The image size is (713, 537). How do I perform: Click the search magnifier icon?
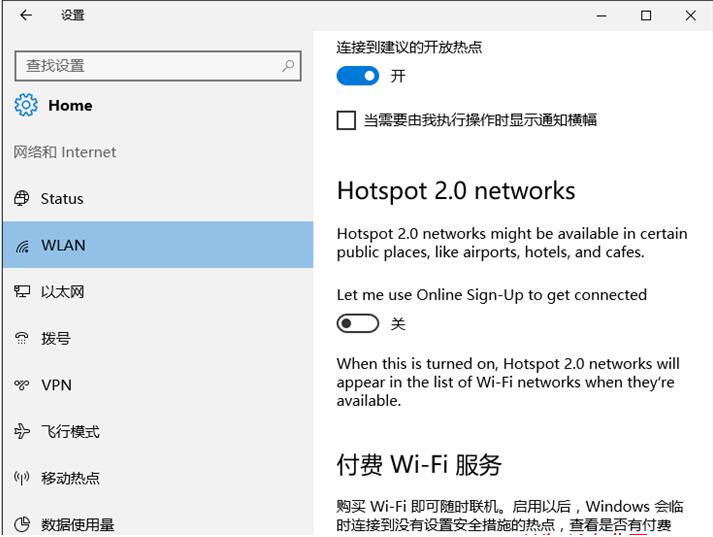[x=288, y=66]
